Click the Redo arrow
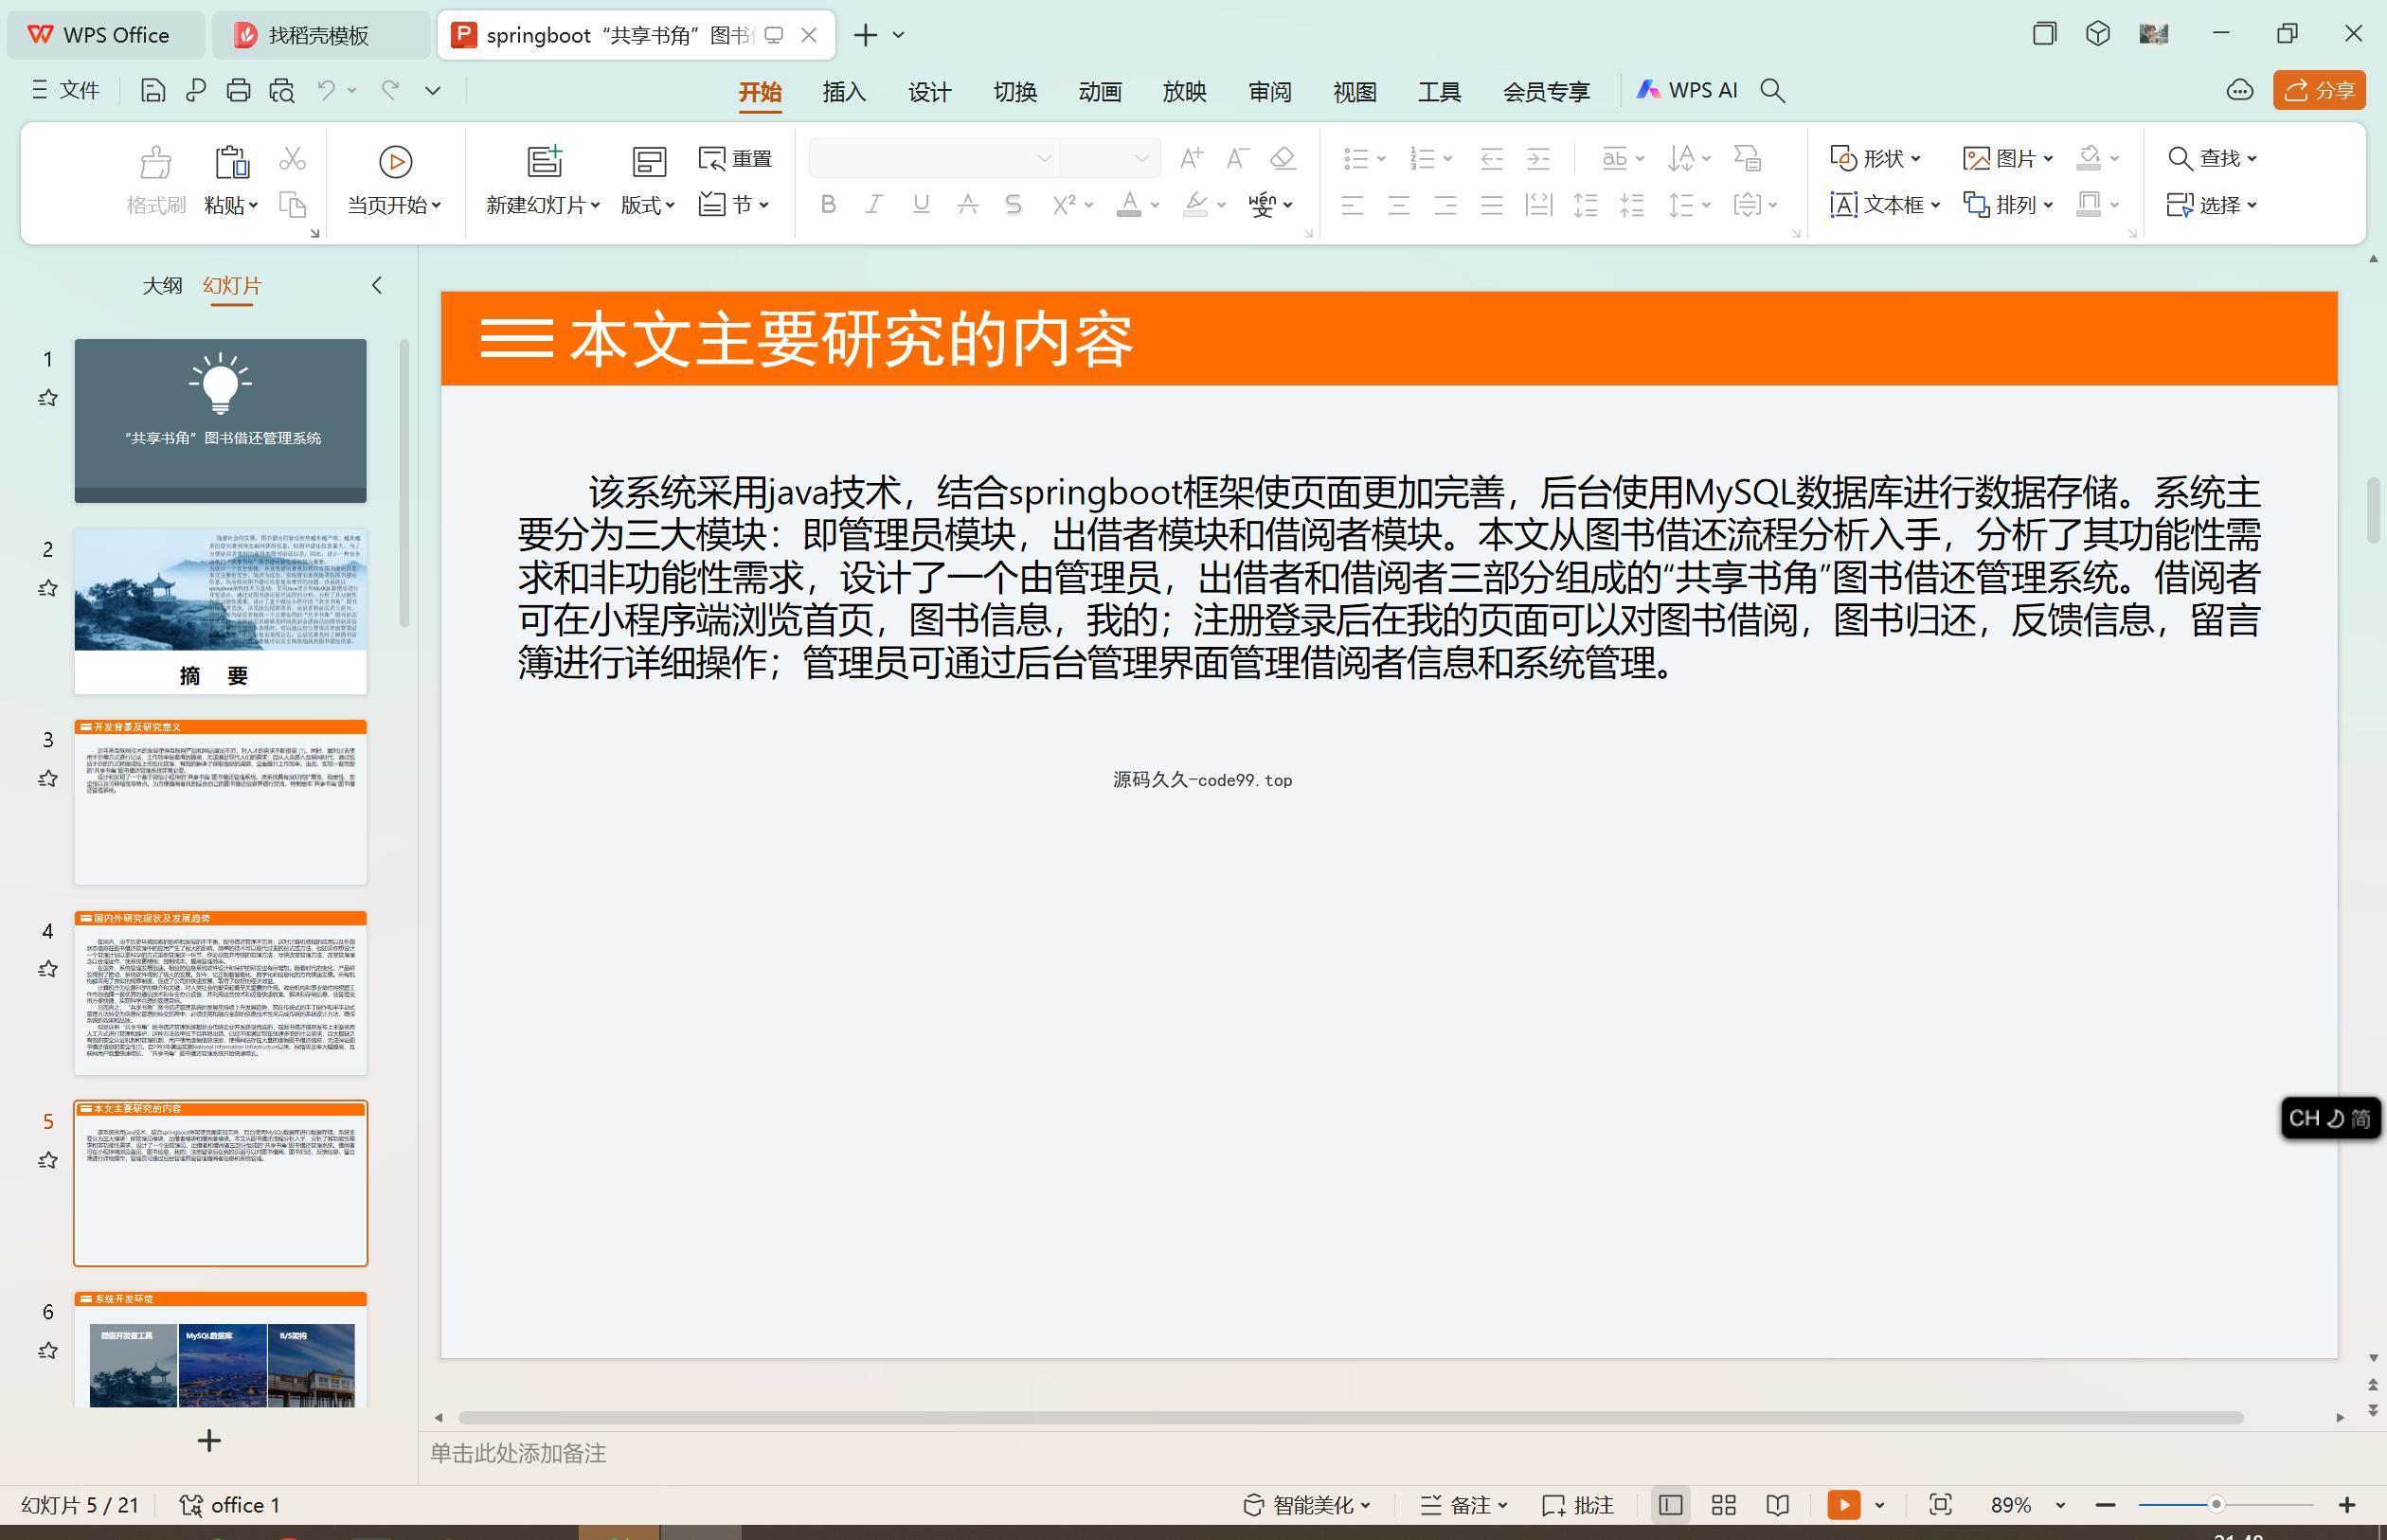2387x1540 pixels. click(390, 91)
